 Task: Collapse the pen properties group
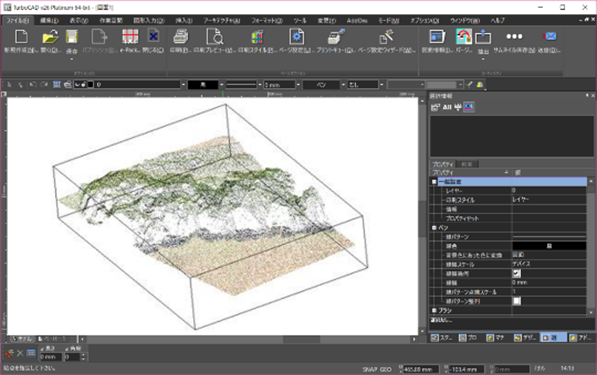pyautogui.click(x=434, y=228)
